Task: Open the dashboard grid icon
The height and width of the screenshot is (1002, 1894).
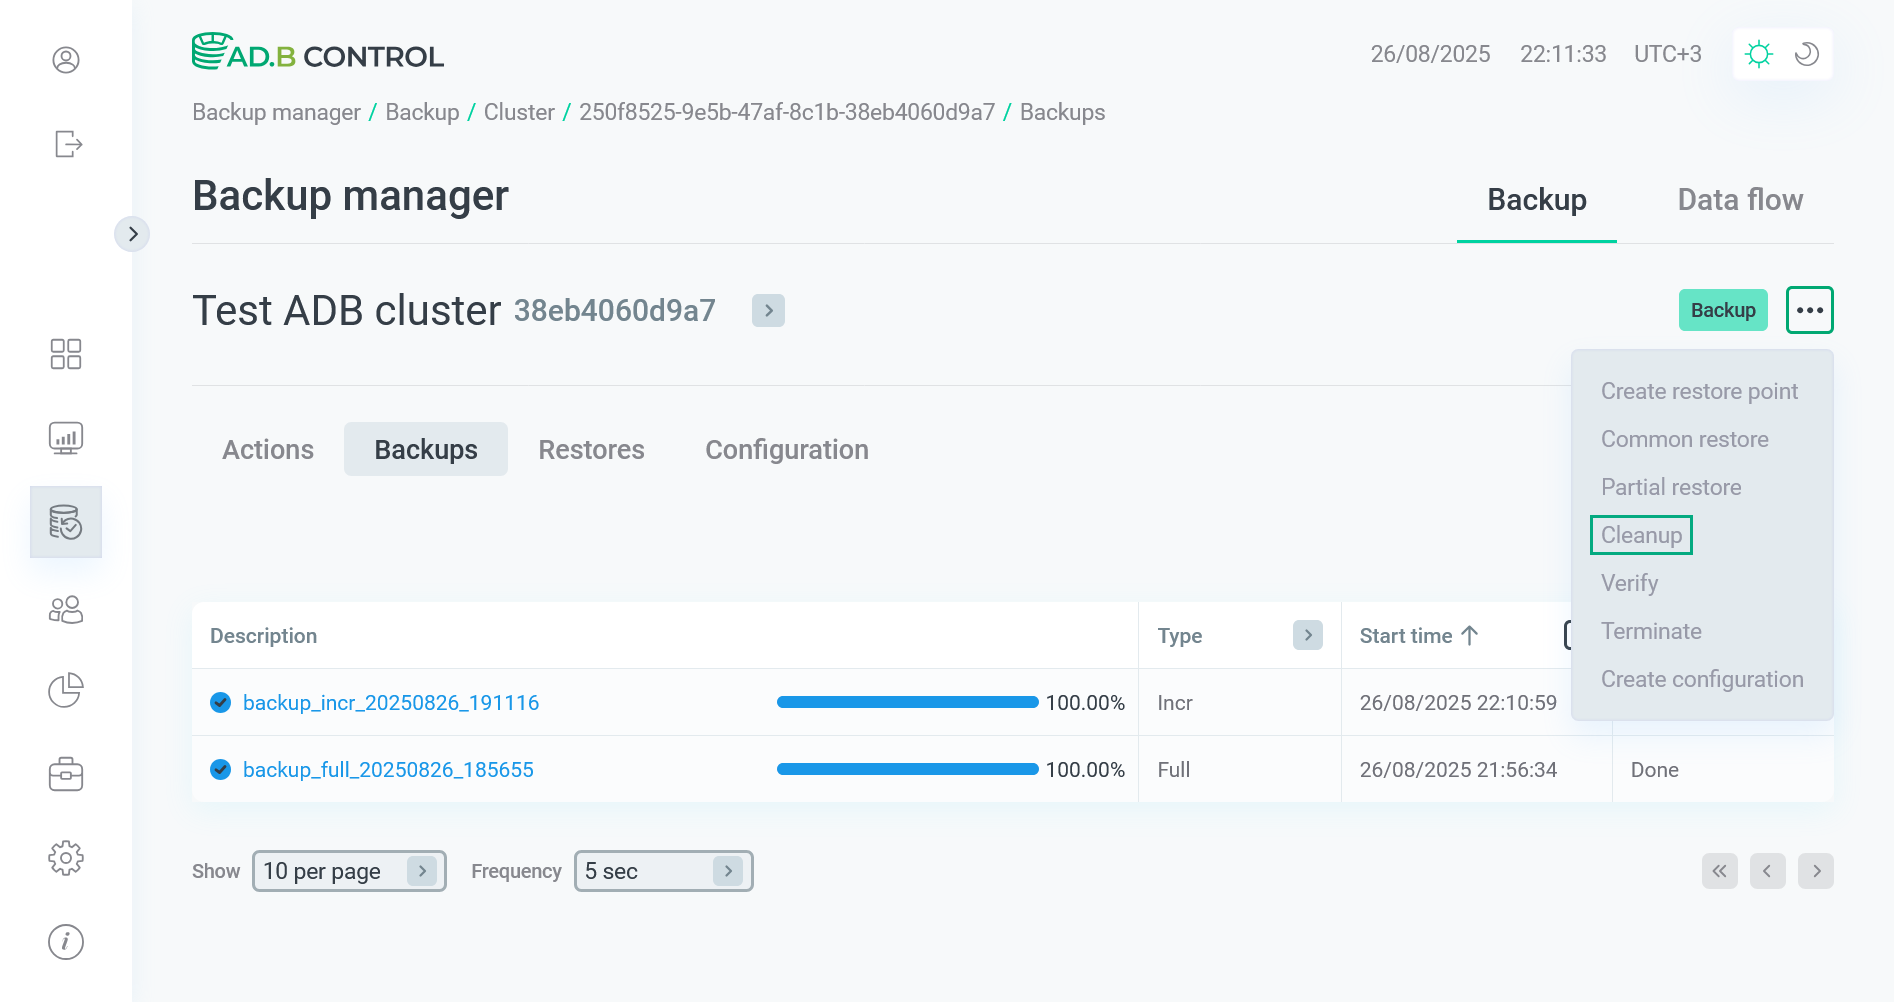Action: point(66,354)
